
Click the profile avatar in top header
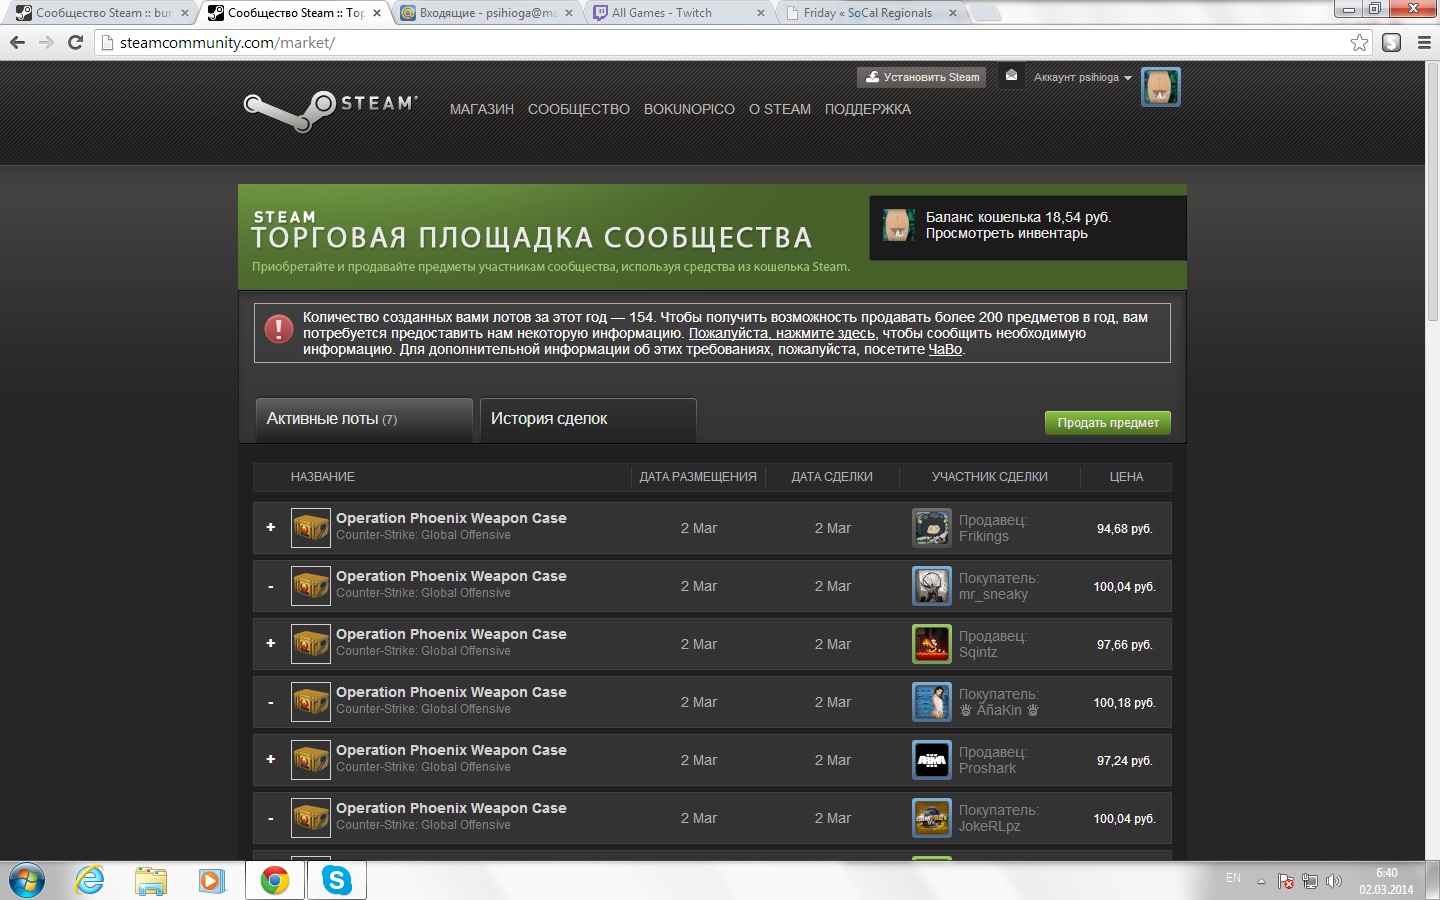coord(1160,87)
